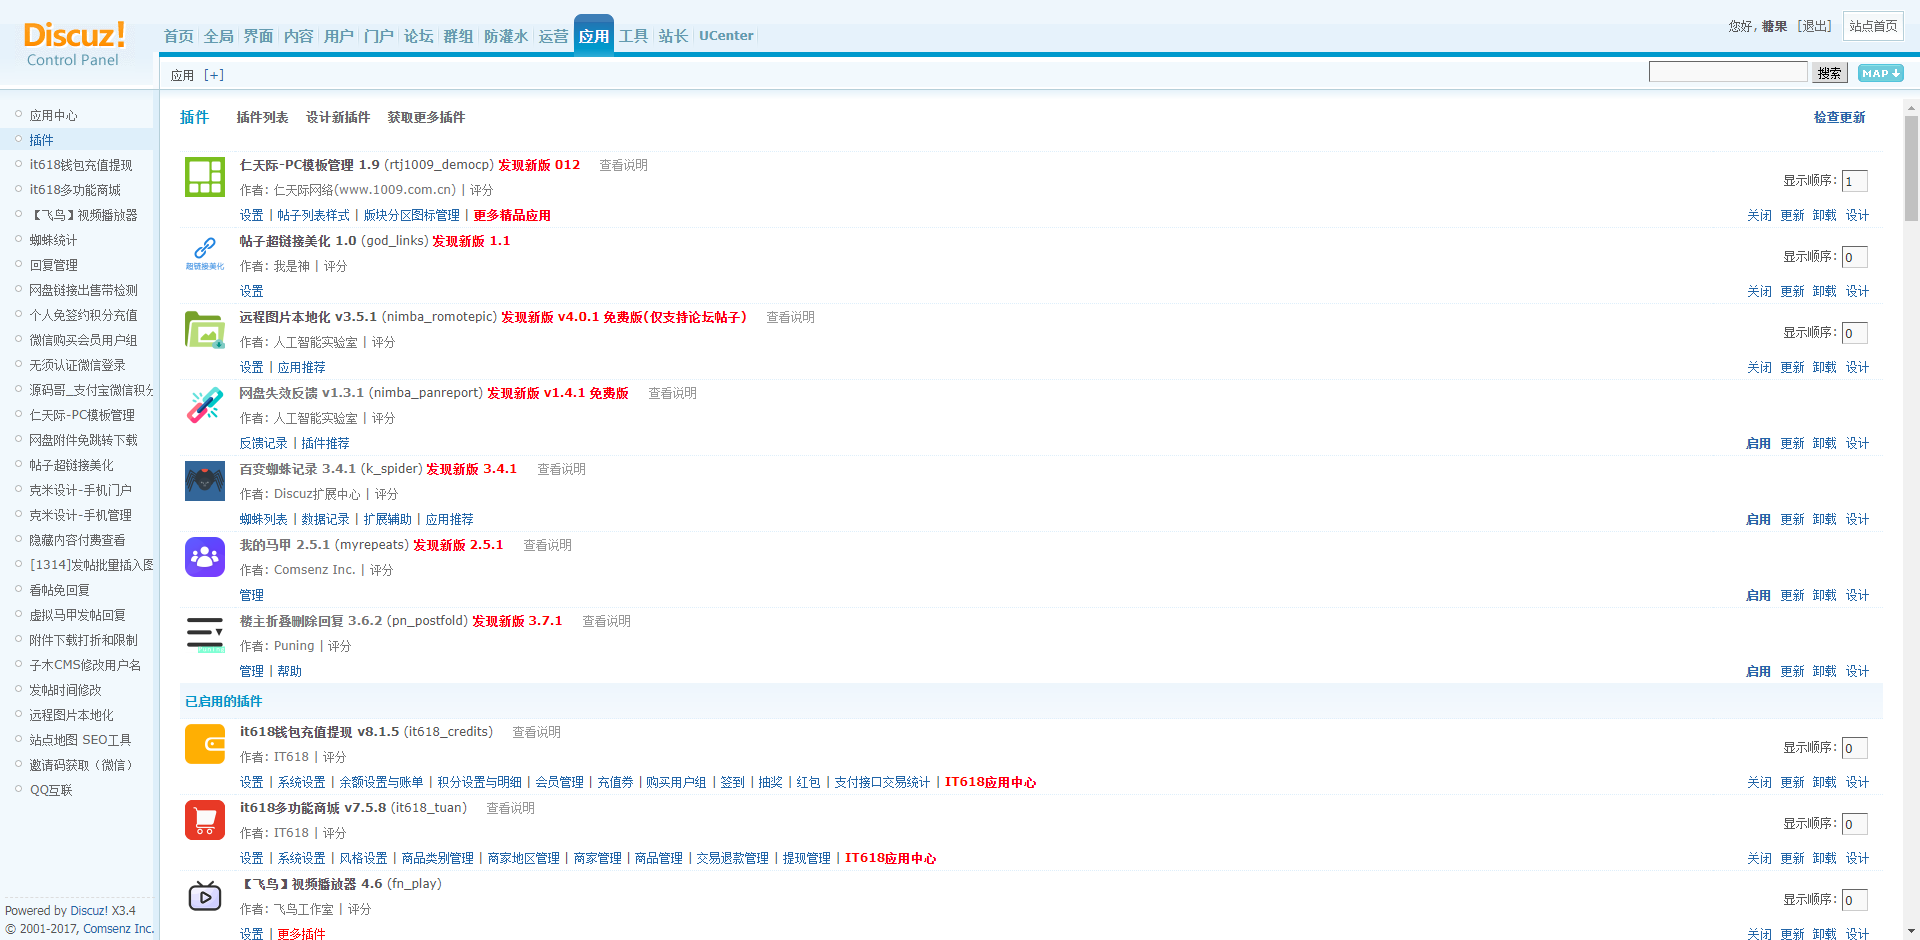Click the orange wallet icon of it618钱包充值提现
This screenshot has width=1920, height=940.
pos(205,744)
